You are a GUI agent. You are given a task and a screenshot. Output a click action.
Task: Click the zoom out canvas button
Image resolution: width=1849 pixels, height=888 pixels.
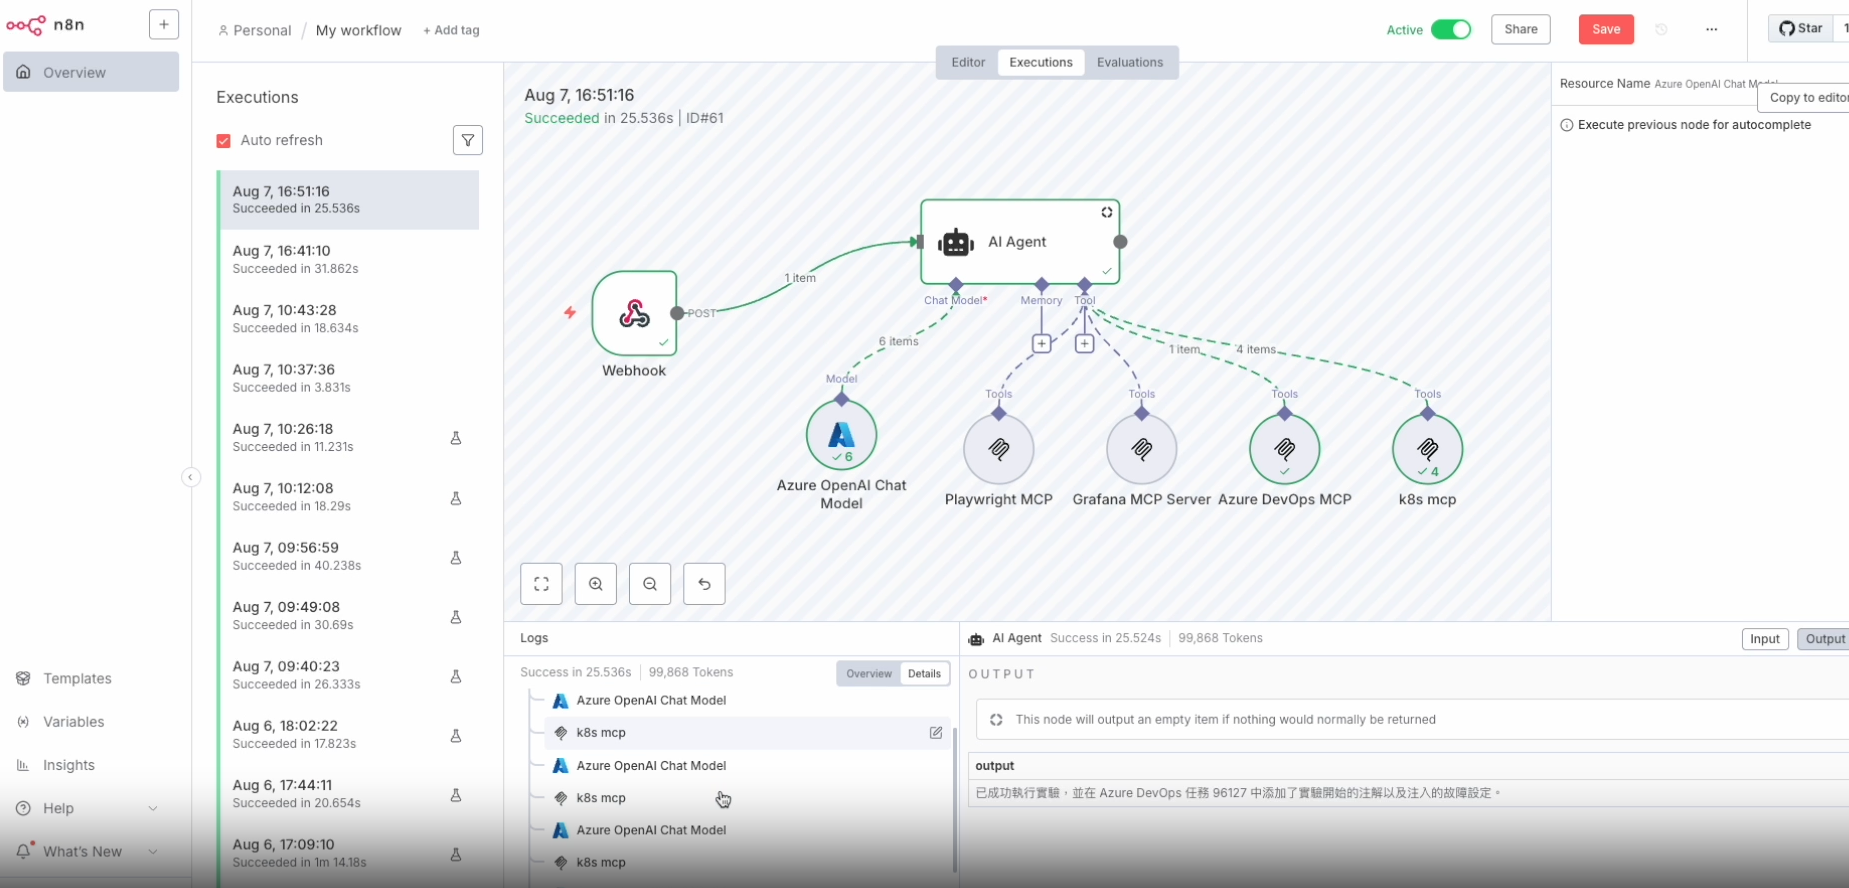pos(650,584)
